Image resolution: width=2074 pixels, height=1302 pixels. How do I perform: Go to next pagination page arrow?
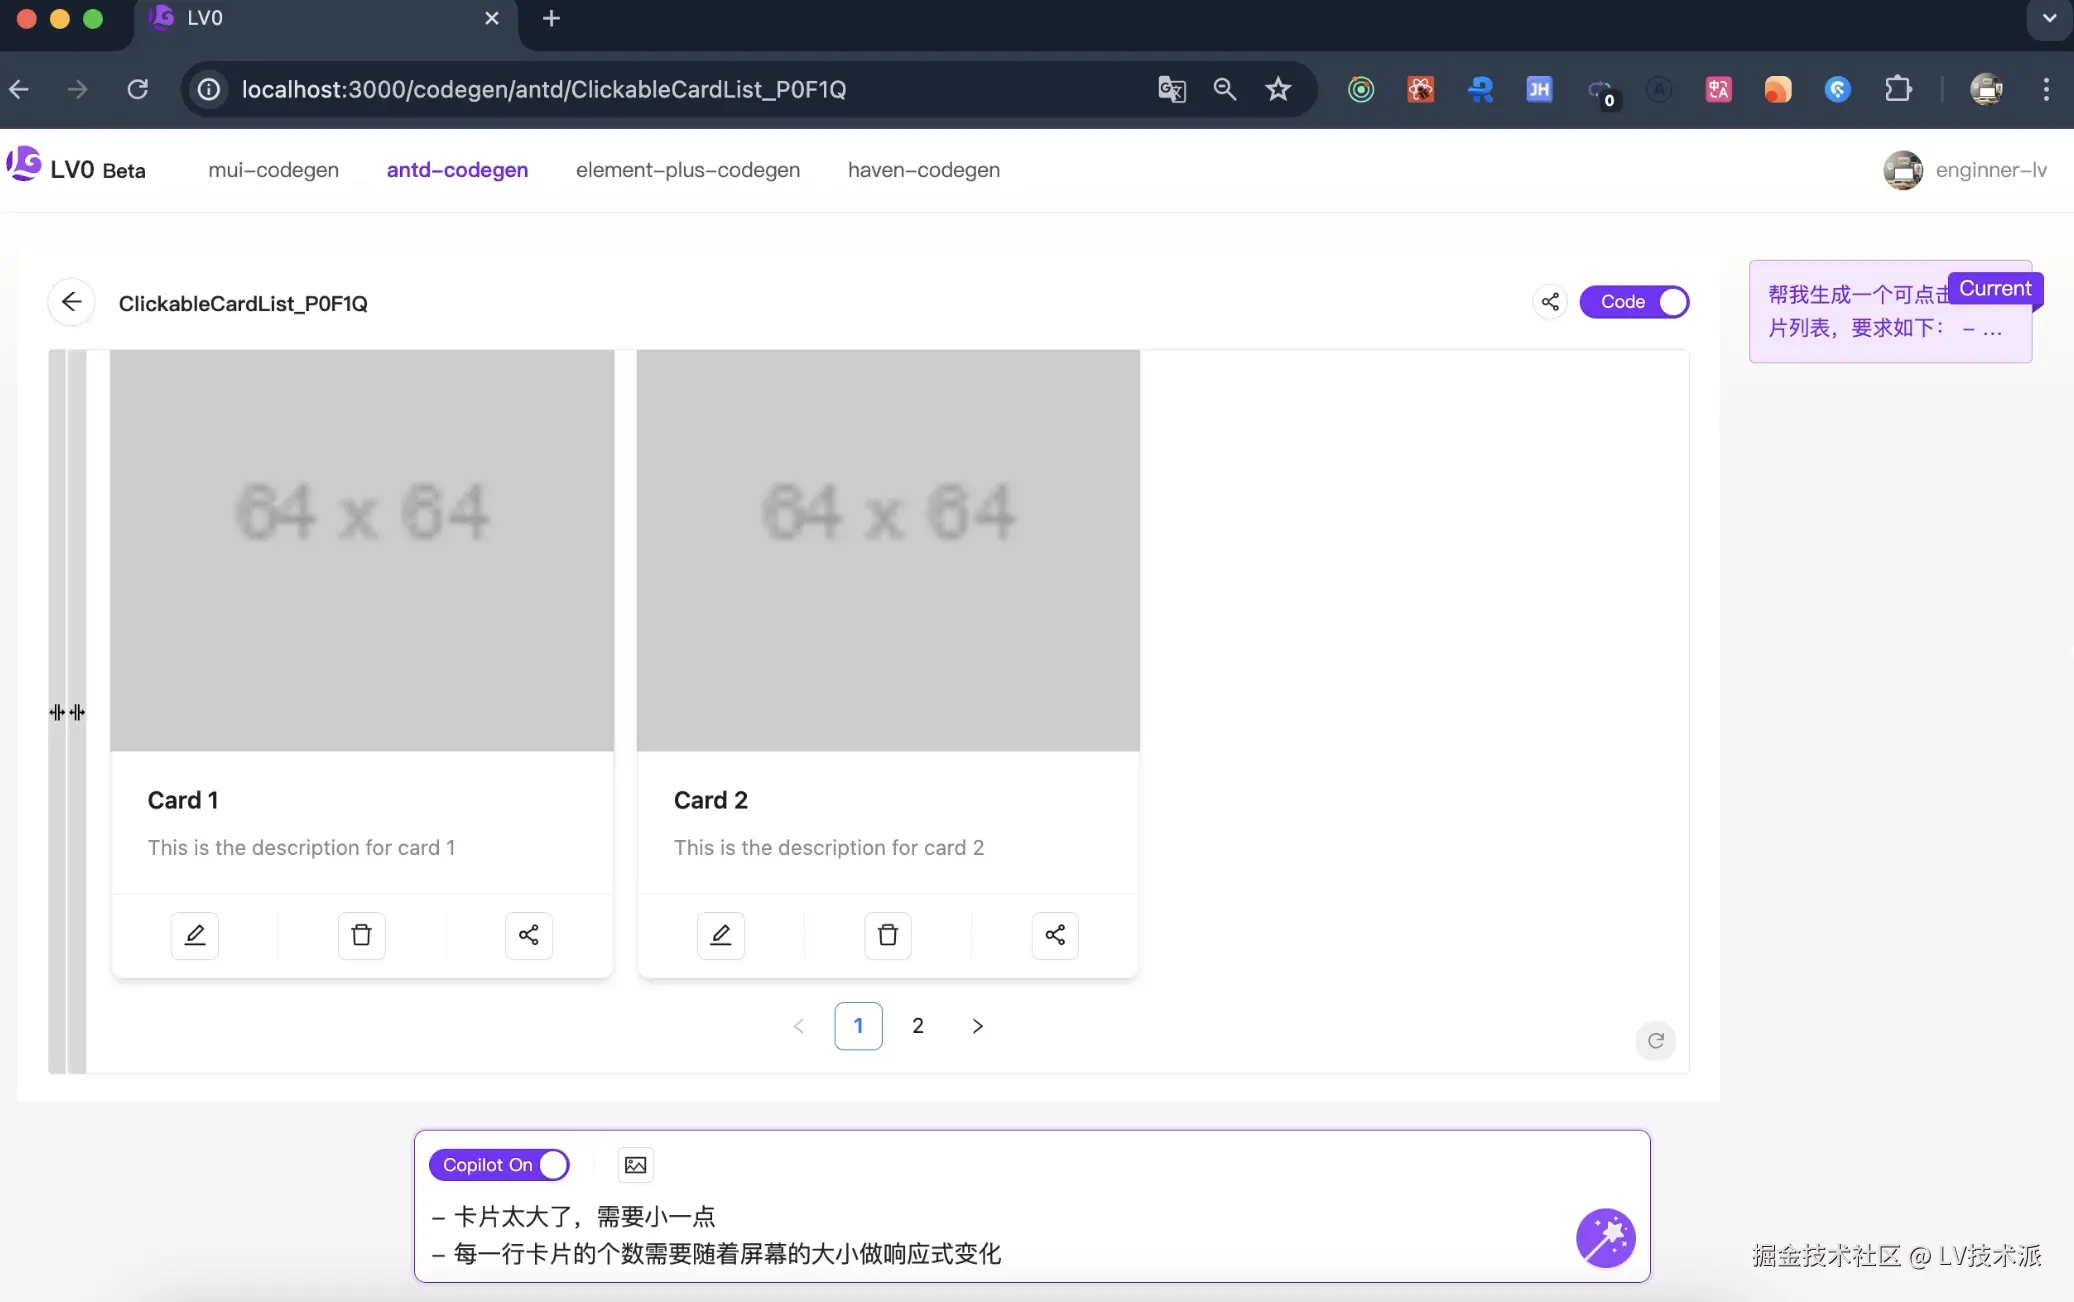tap(977, 1026)
